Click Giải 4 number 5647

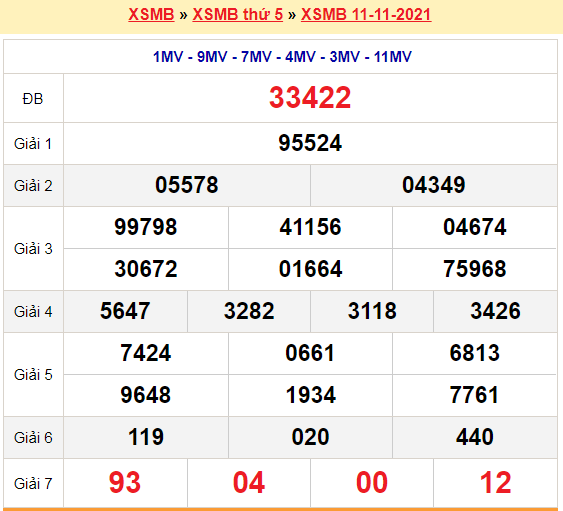[x=125, y=311]
